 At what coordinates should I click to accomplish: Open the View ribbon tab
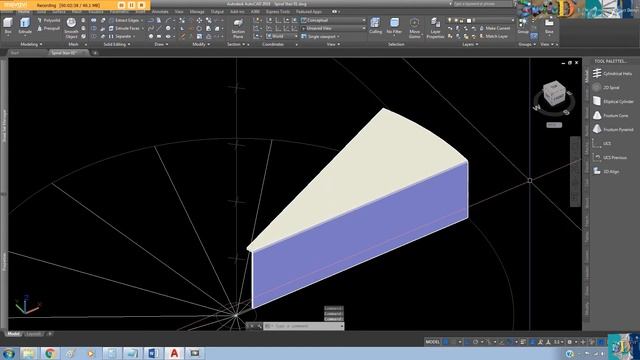[x=179, y=12]
